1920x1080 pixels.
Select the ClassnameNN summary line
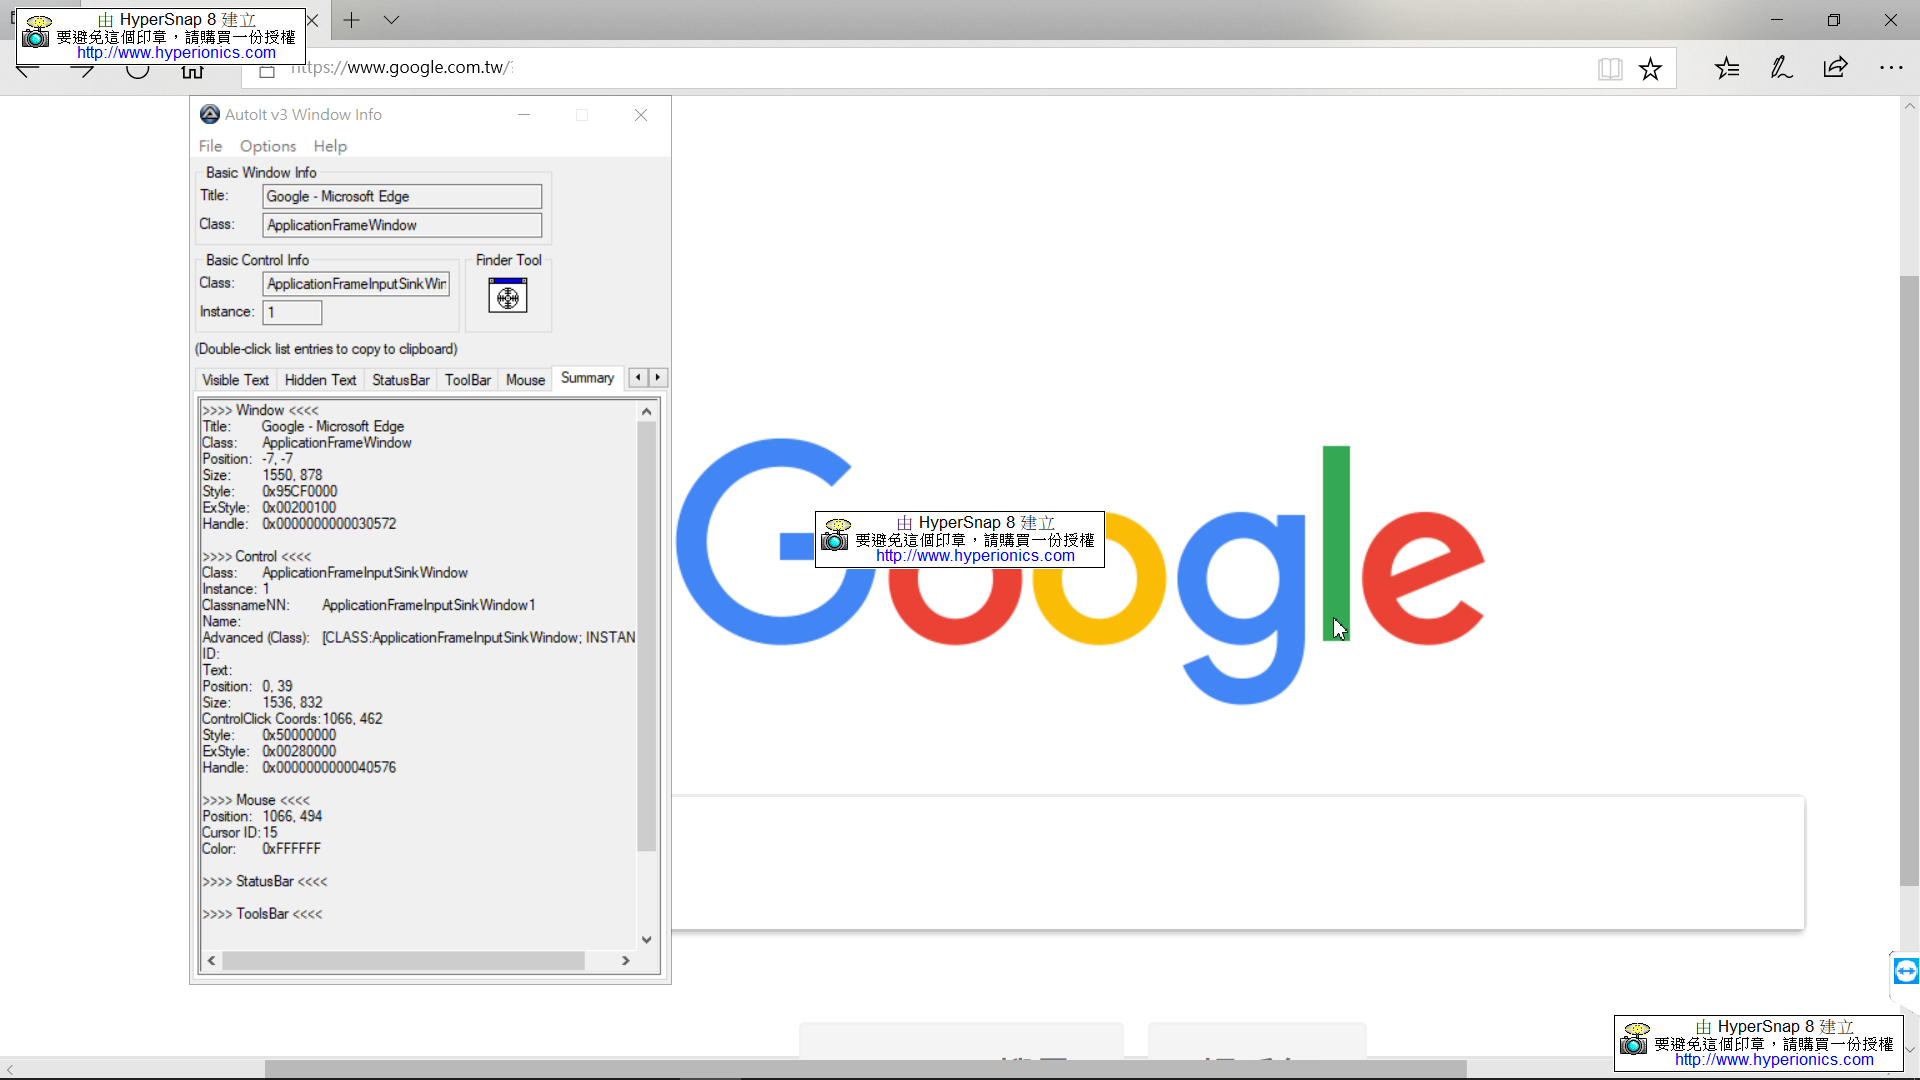click(x=369, y=605)
